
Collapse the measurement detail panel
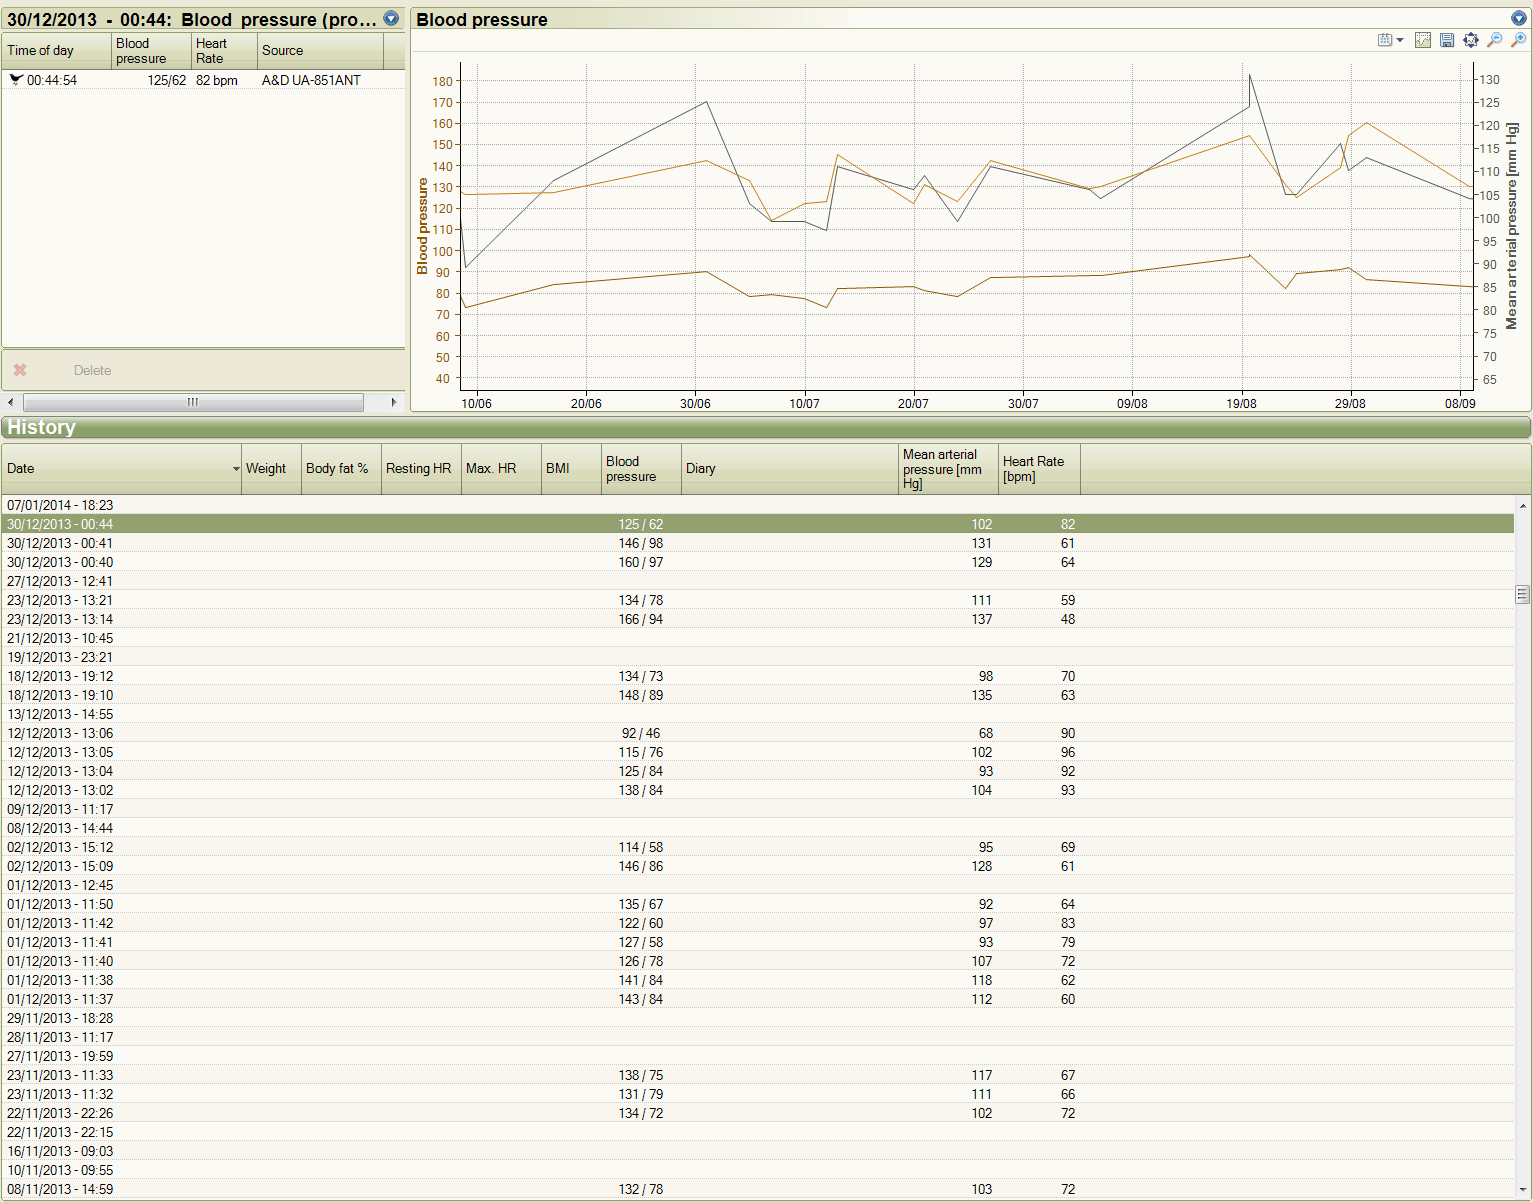click(x=390, y=18)
